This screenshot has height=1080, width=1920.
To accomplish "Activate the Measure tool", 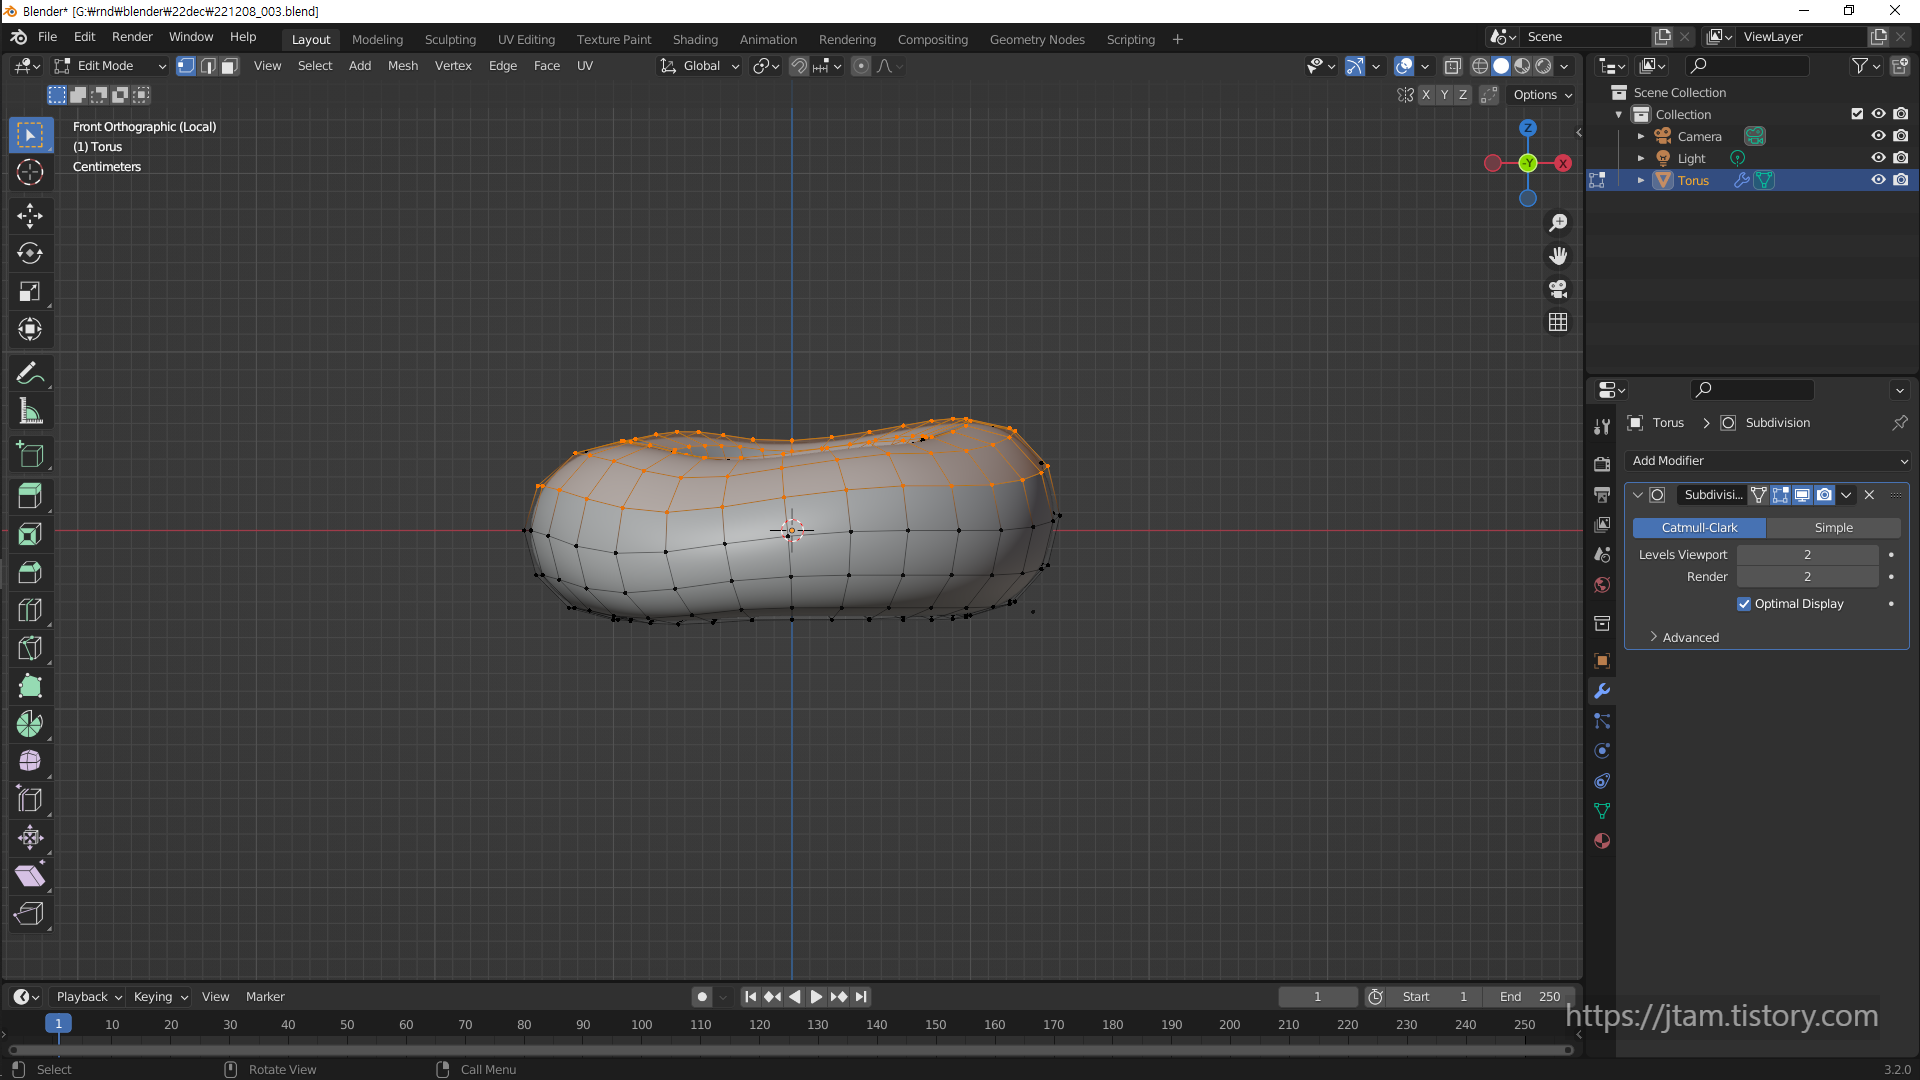I will 30,412.
